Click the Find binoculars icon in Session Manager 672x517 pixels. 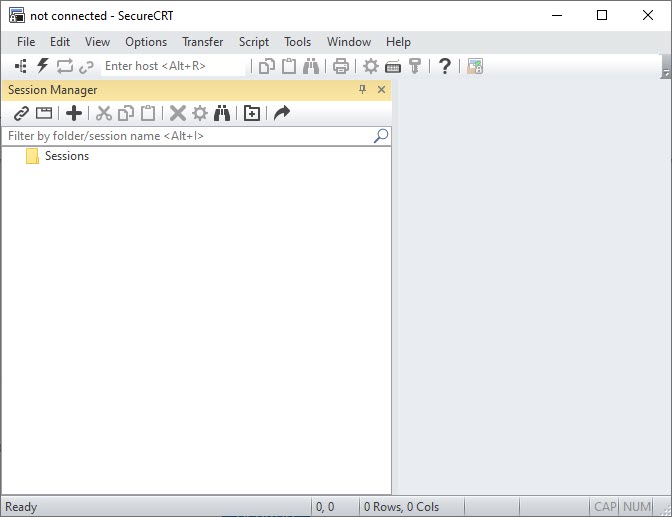tap(223, 113)
